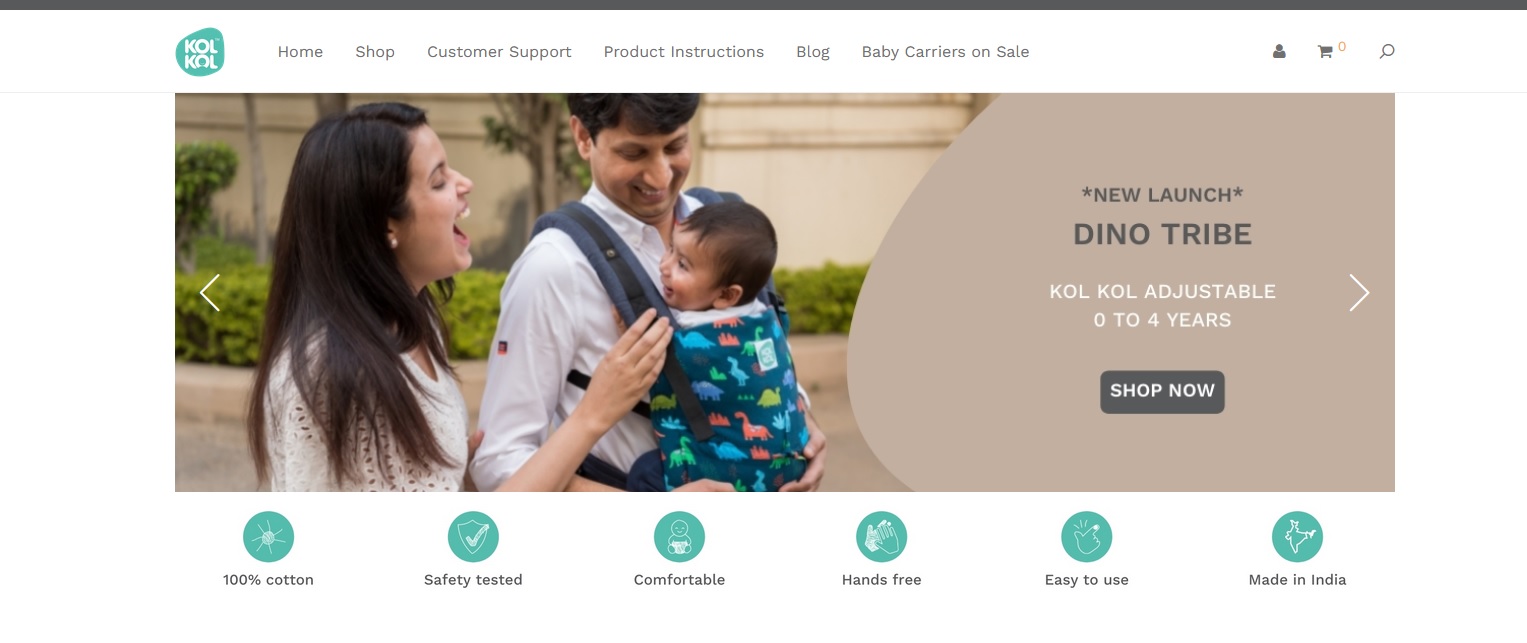Open the Baby Carriers on Sale link

pos(945,52)
